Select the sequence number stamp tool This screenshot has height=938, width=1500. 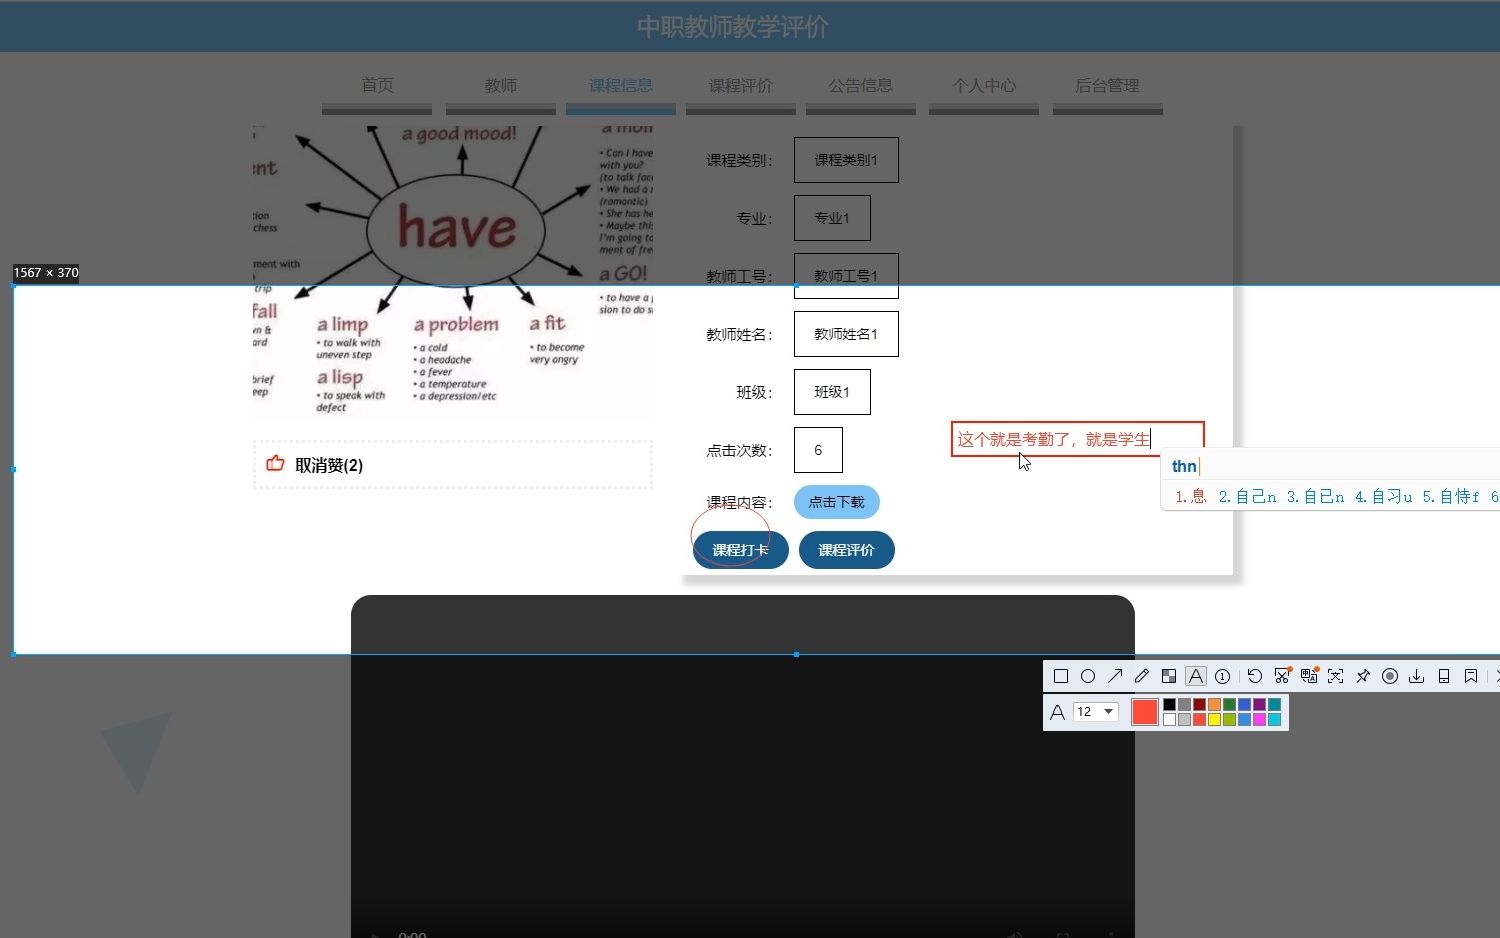pos(1222,676)
